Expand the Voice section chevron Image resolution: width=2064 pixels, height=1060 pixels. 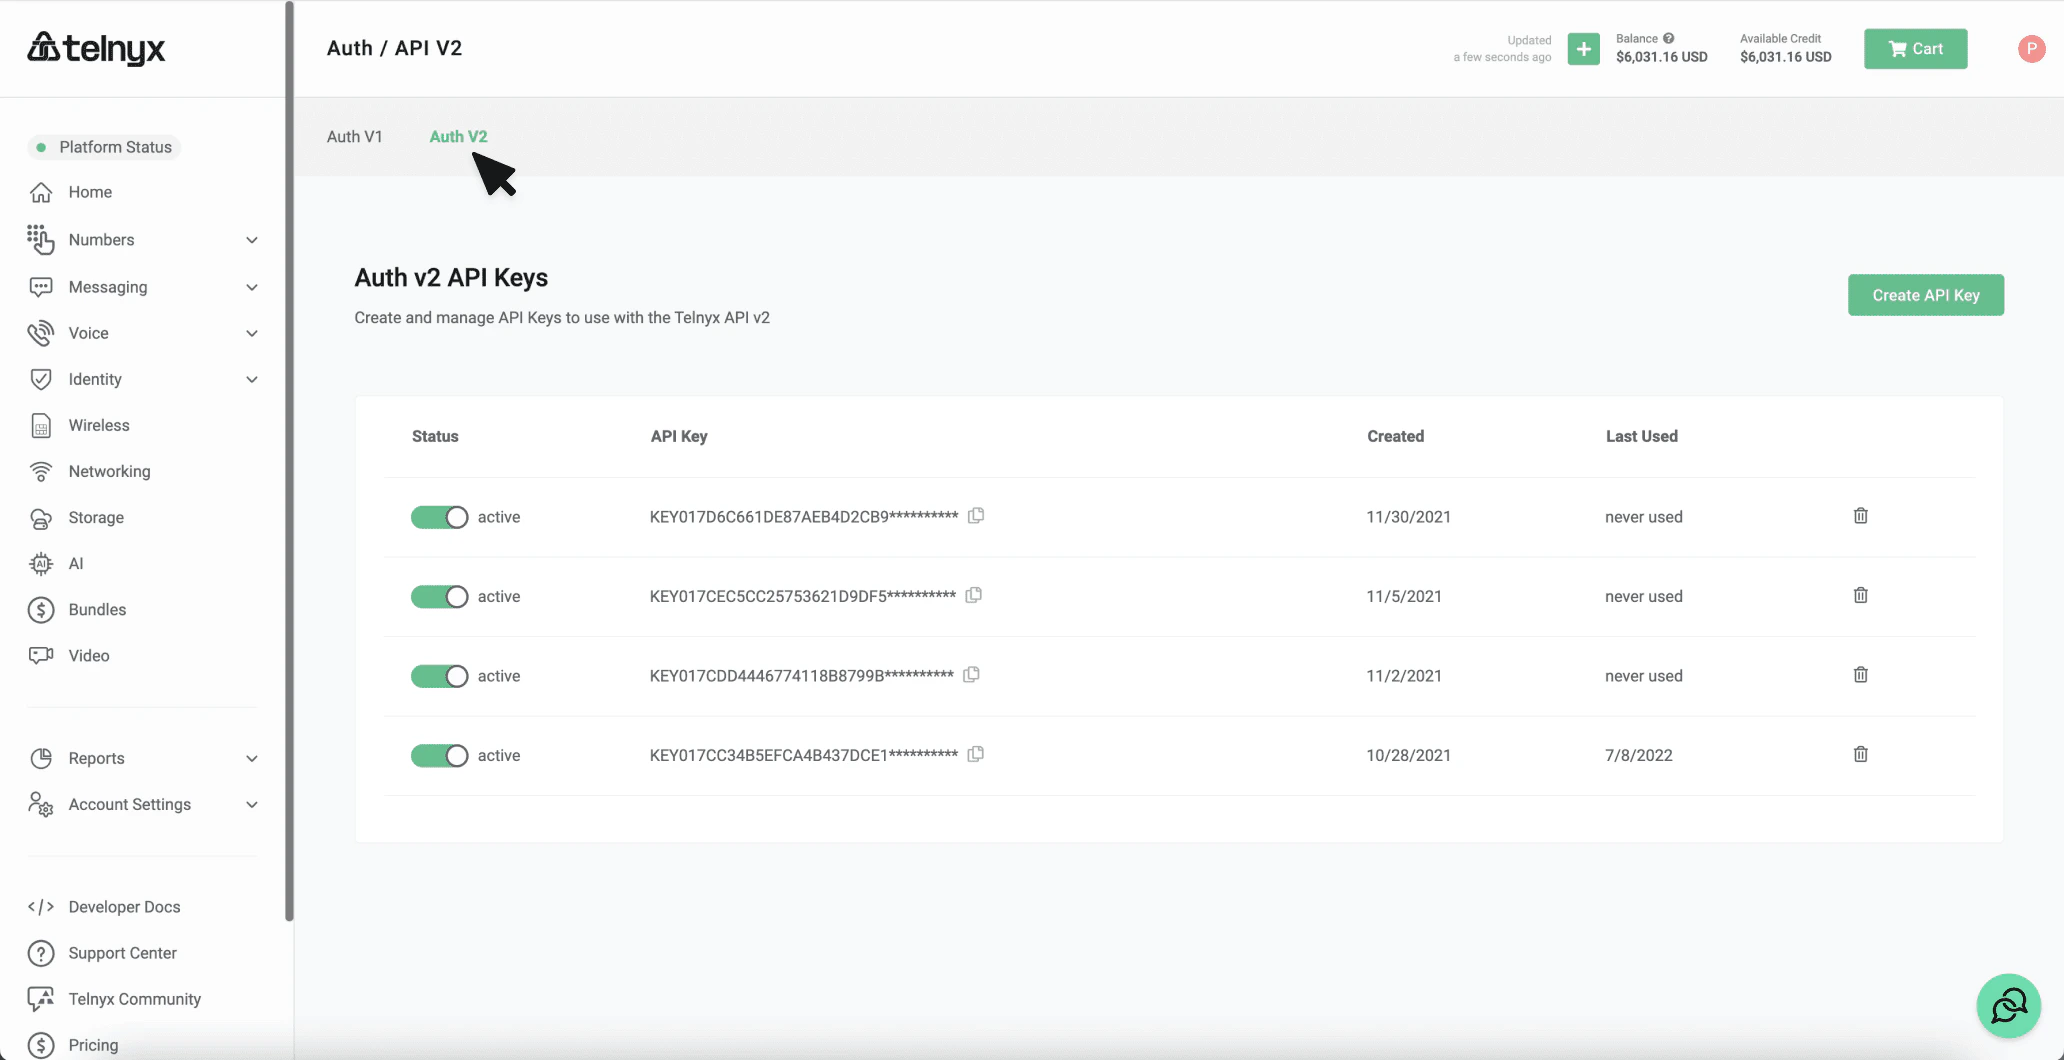(x=252, y=333)
